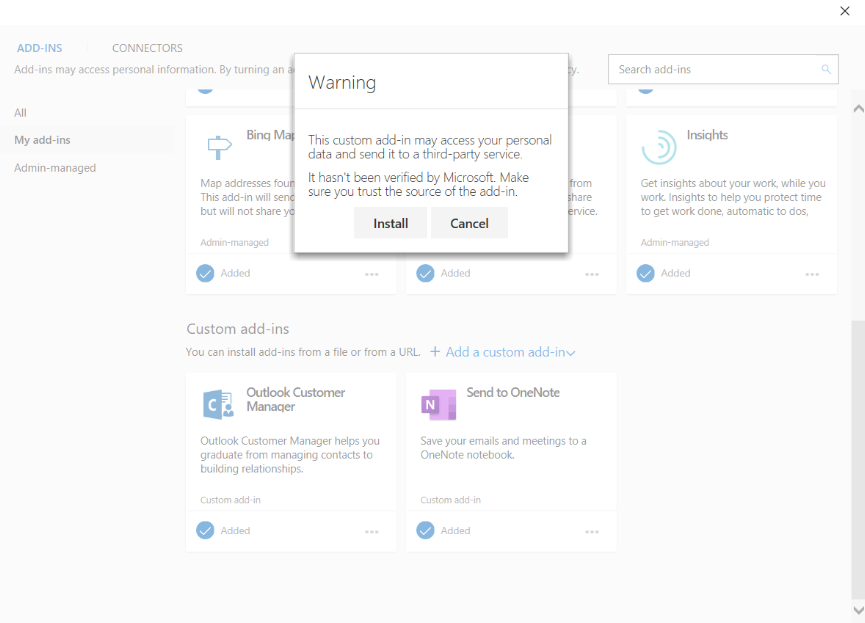Viewport: 865px width, 623px height.
Task: Open the Send to OneNote title
Action: [513, 392]
